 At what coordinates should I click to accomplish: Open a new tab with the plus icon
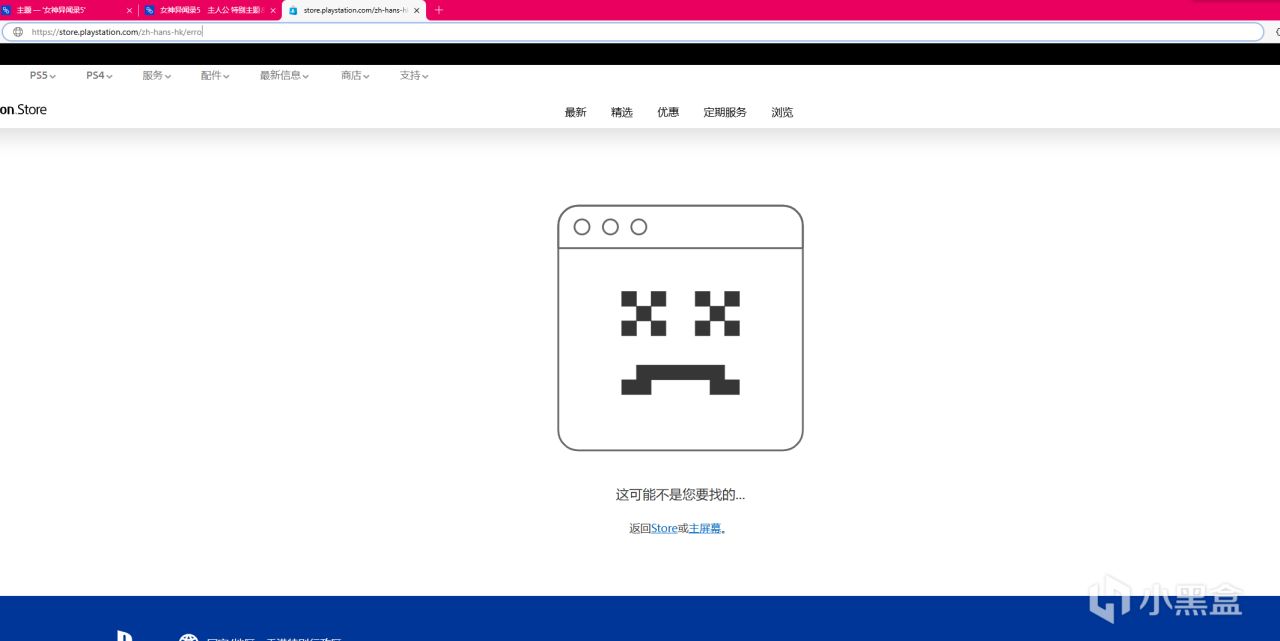click(x=439, y=10)
